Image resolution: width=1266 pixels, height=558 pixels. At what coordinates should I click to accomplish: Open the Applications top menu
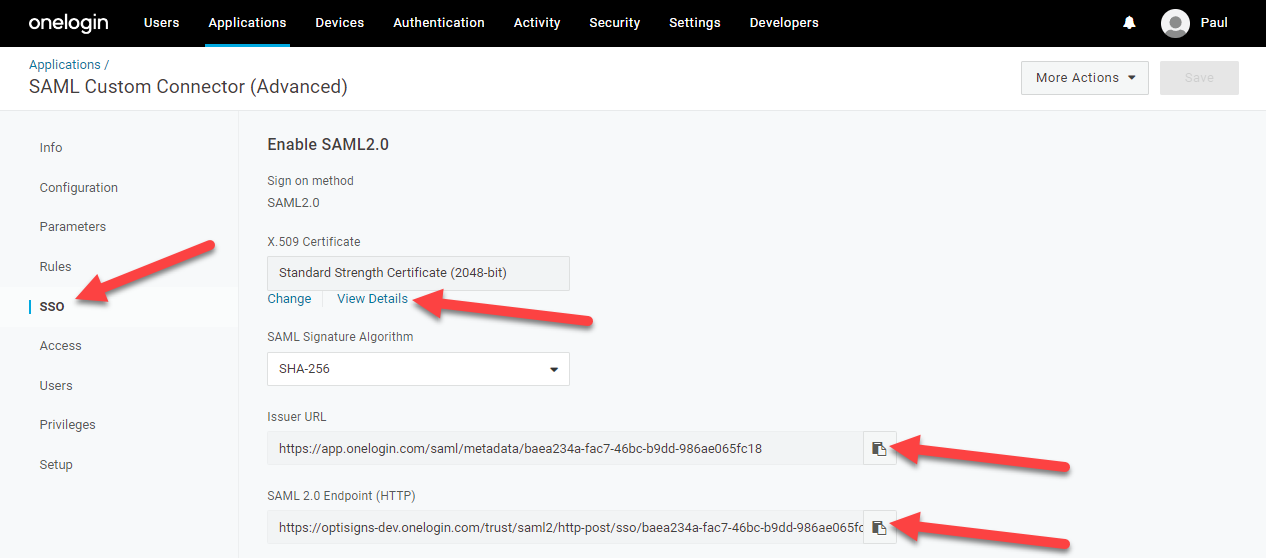247,23
